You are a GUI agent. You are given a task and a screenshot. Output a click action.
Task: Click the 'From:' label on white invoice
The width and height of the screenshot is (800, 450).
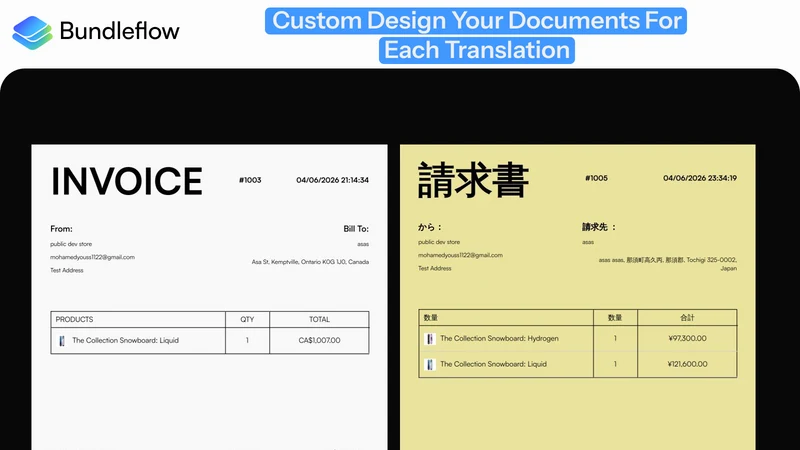coord(61,229)
